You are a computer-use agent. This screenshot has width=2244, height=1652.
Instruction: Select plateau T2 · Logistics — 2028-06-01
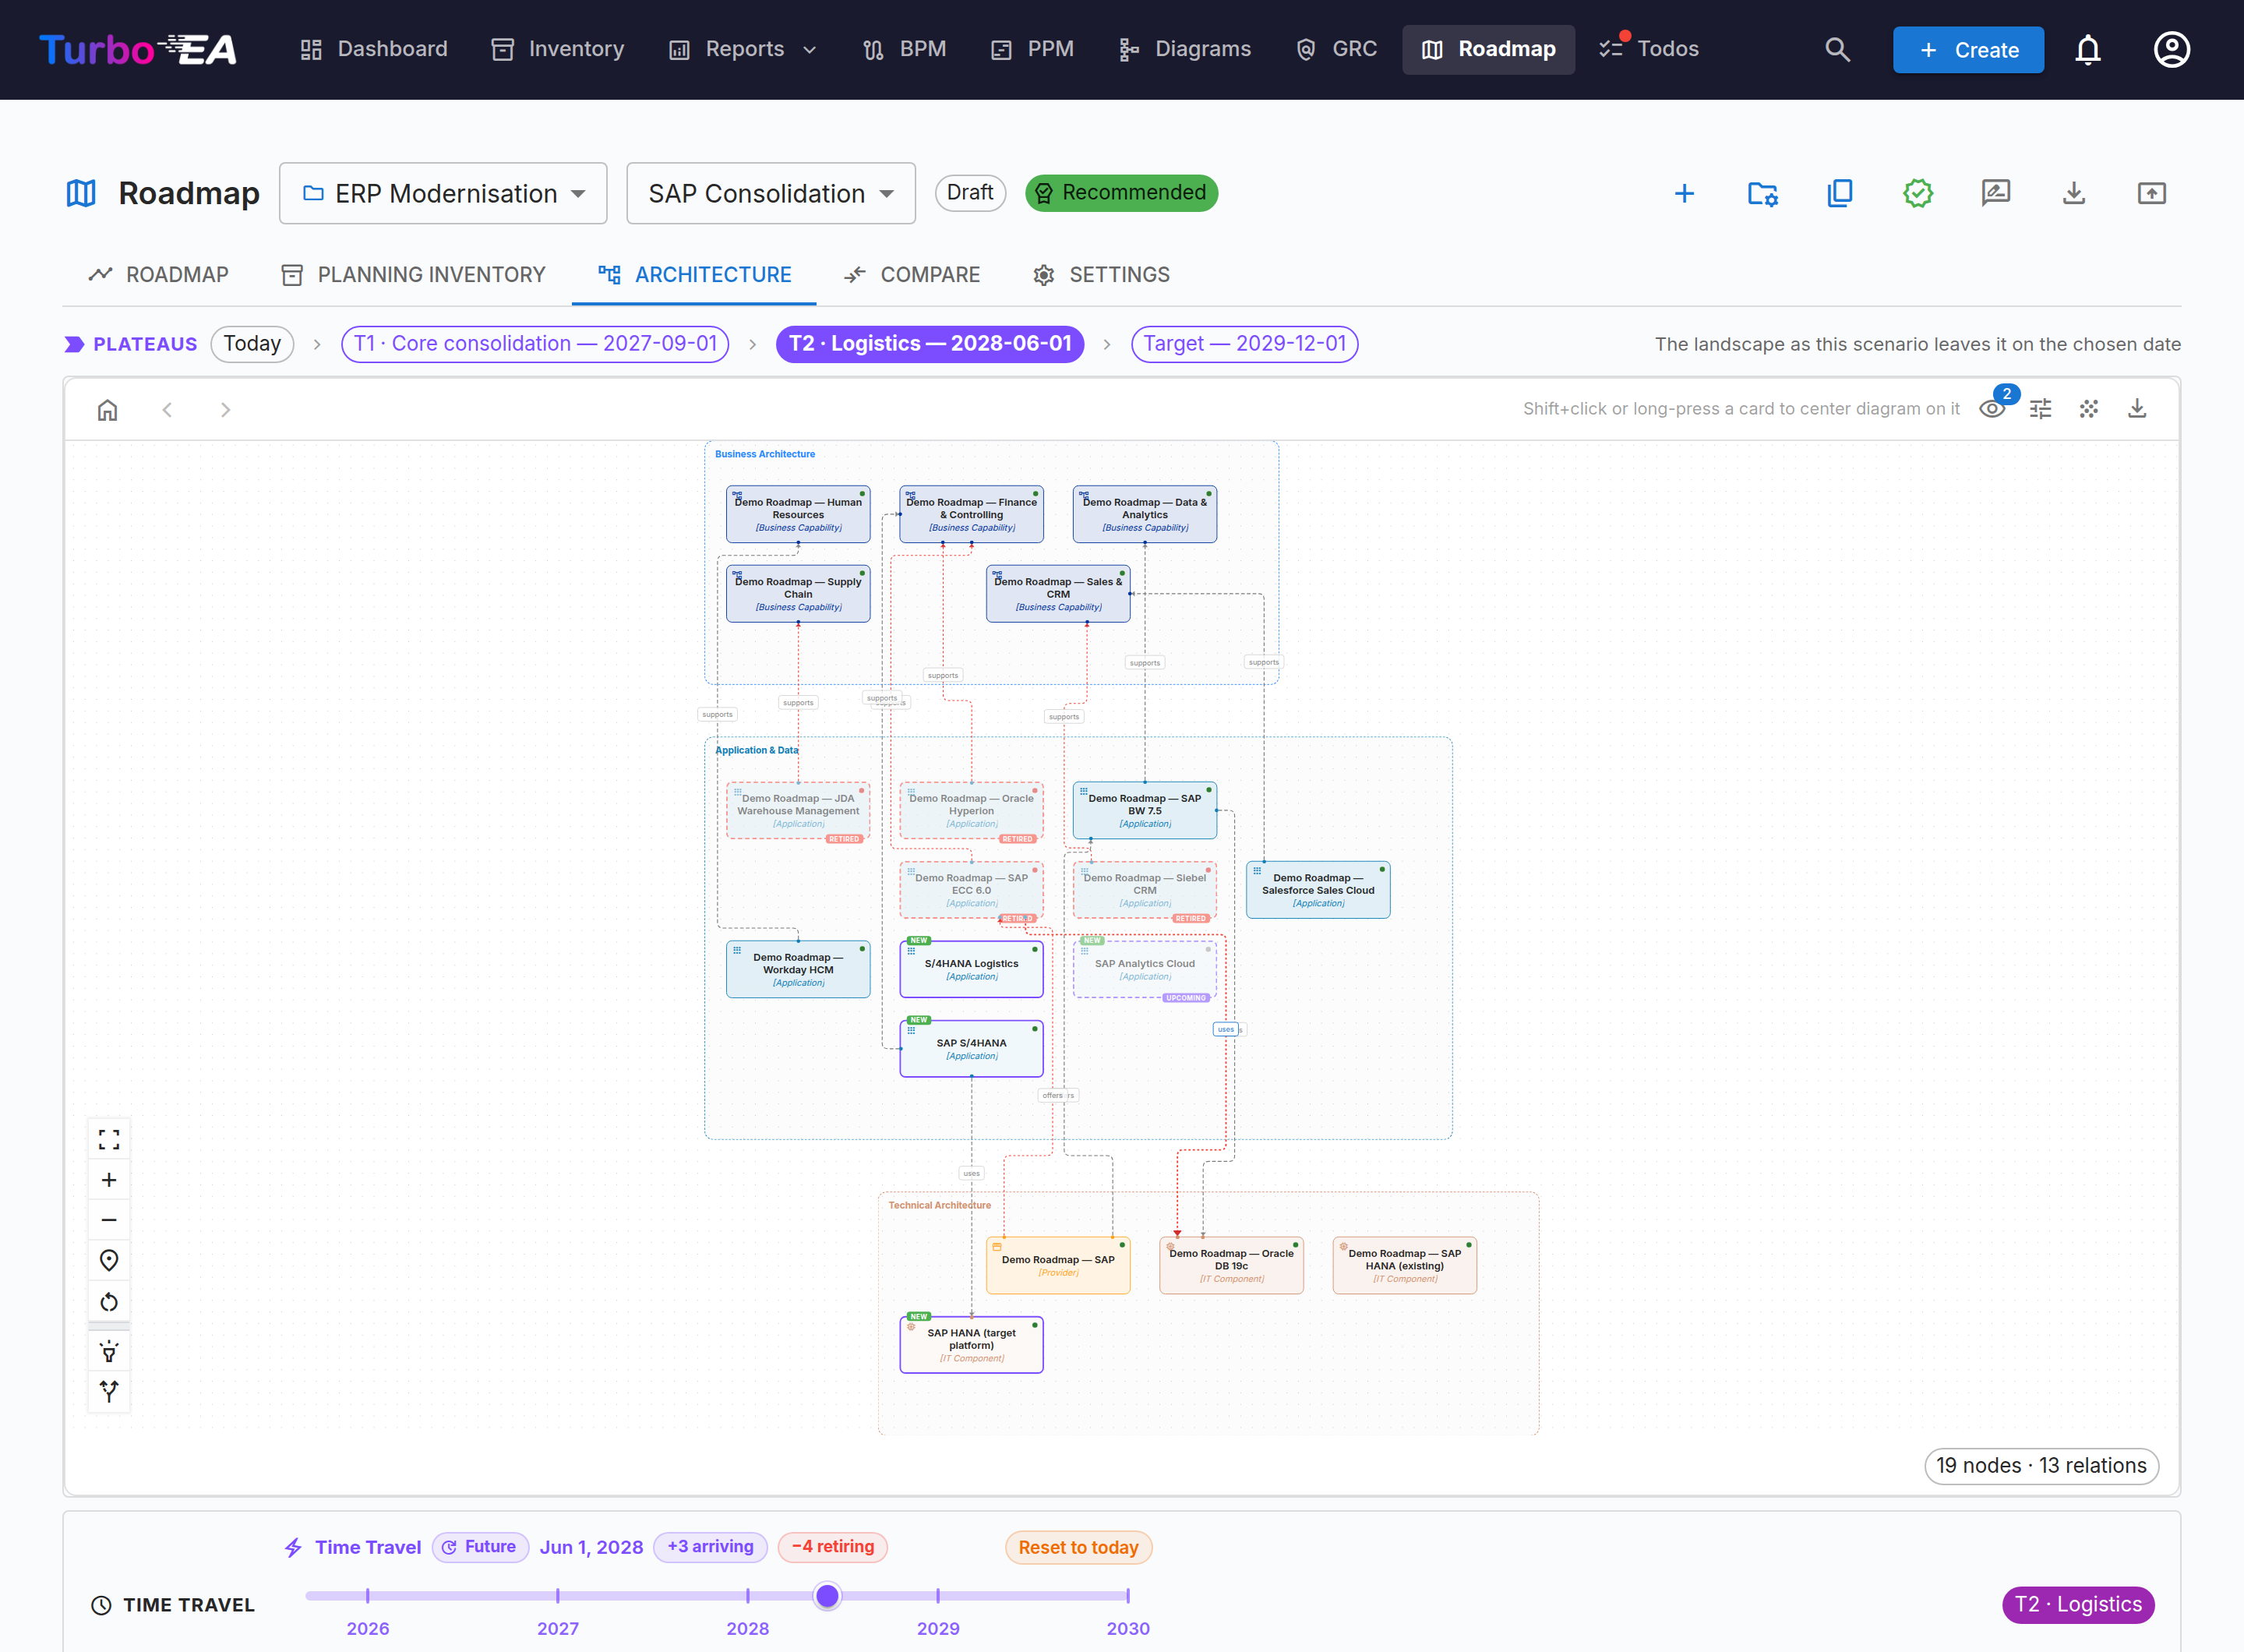tap(930, 344)
